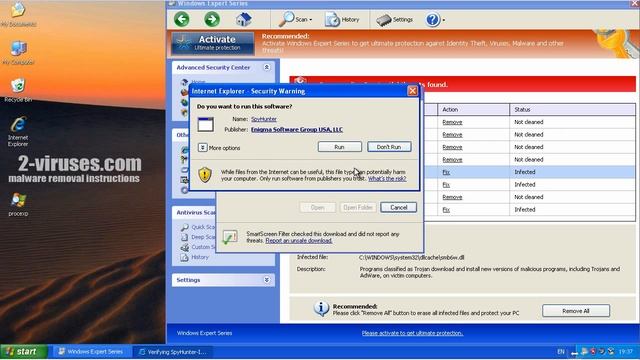Open the My Computer desktop icon
This screenshot has height=360, width=640.
(x=18, y=53)
